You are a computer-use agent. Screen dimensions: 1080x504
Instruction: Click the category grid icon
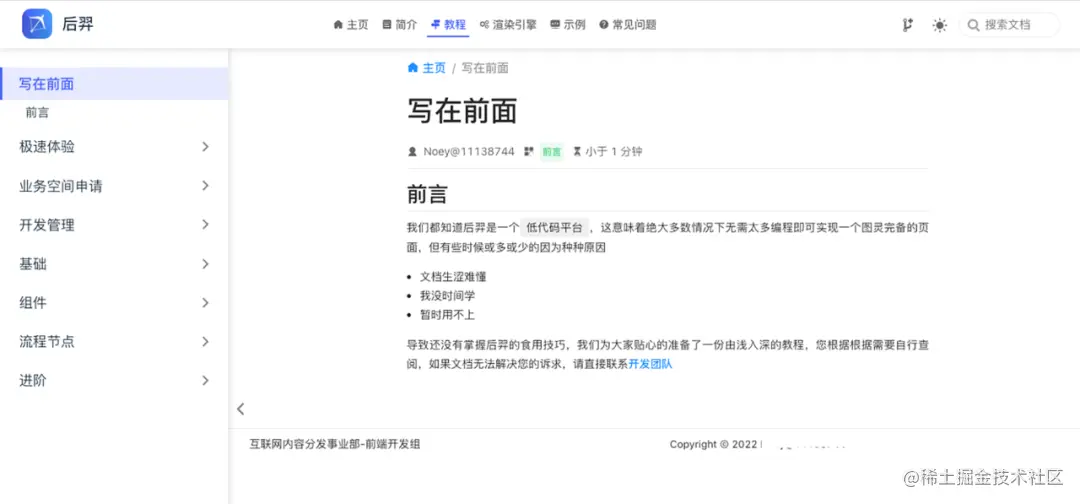[529, 151]
